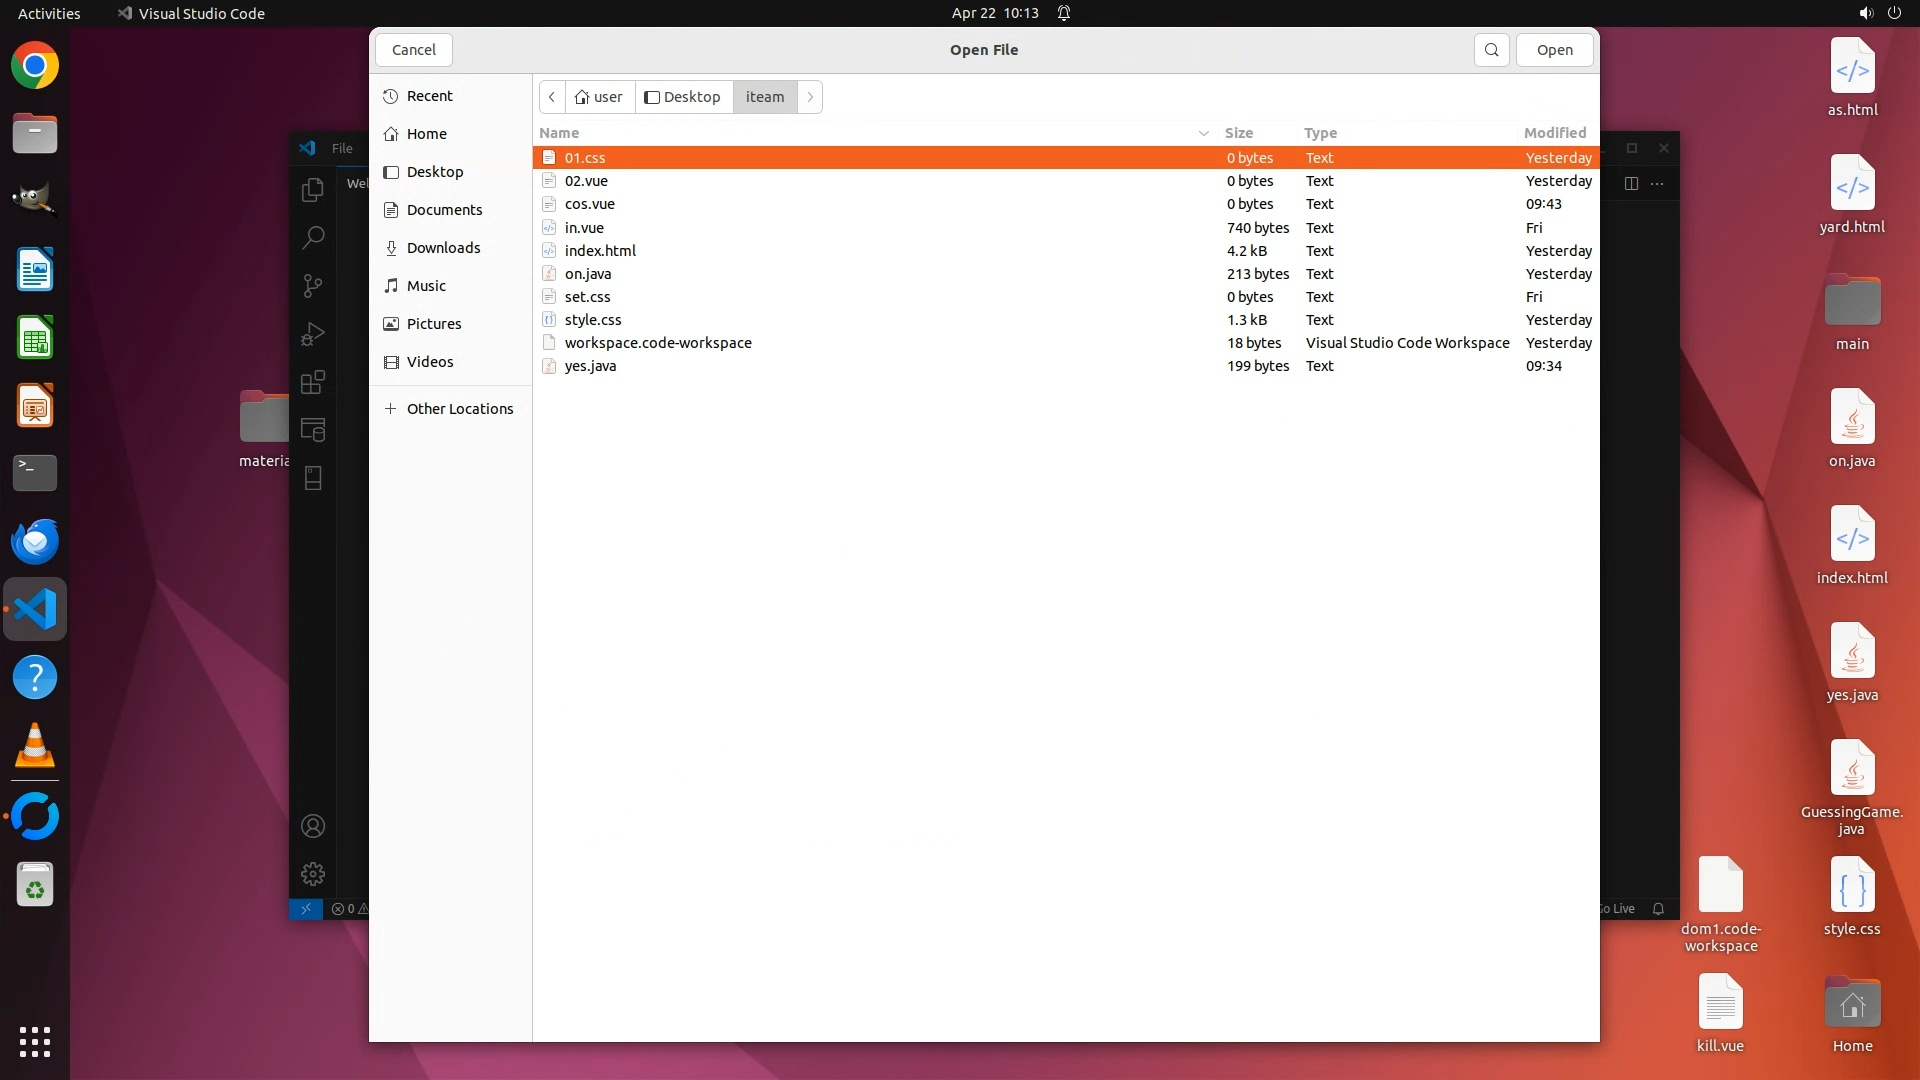1920x1080 pixels.
Task: Open VS Code Explorer activity icon
Action: (313, 189)
